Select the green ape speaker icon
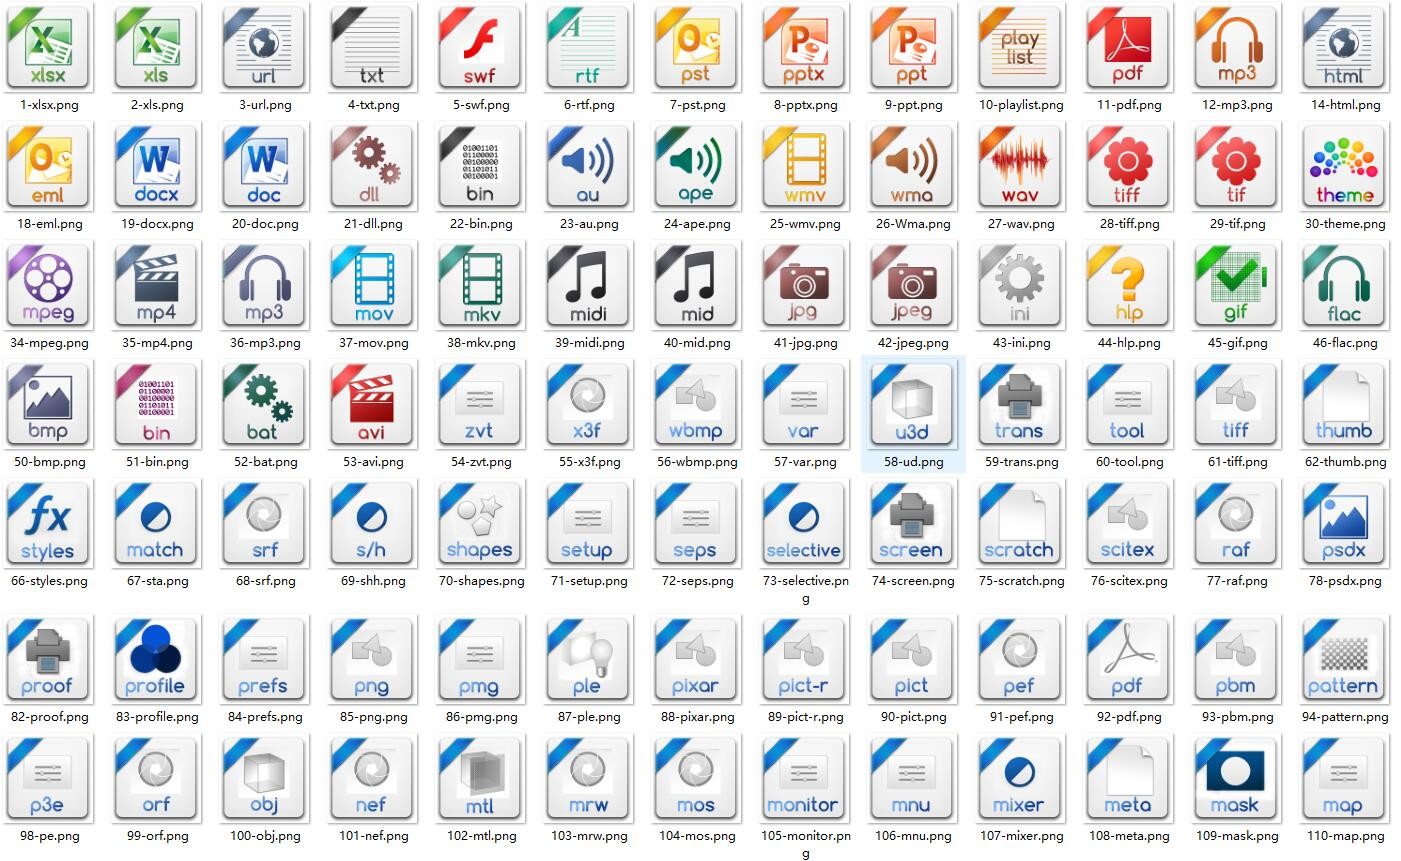 [696, 167]
